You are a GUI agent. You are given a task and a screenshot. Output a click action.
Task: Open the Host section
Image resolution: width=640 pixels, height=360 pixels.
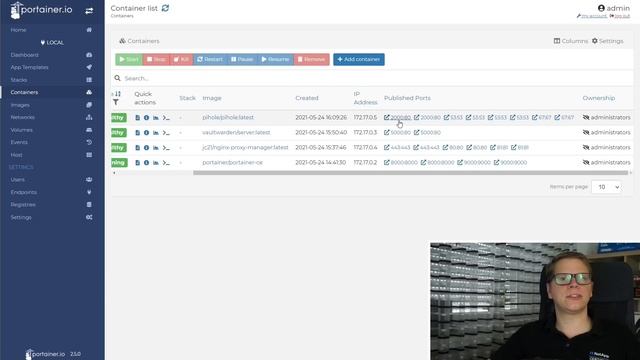pyautogui.click(x=16, y=155)
